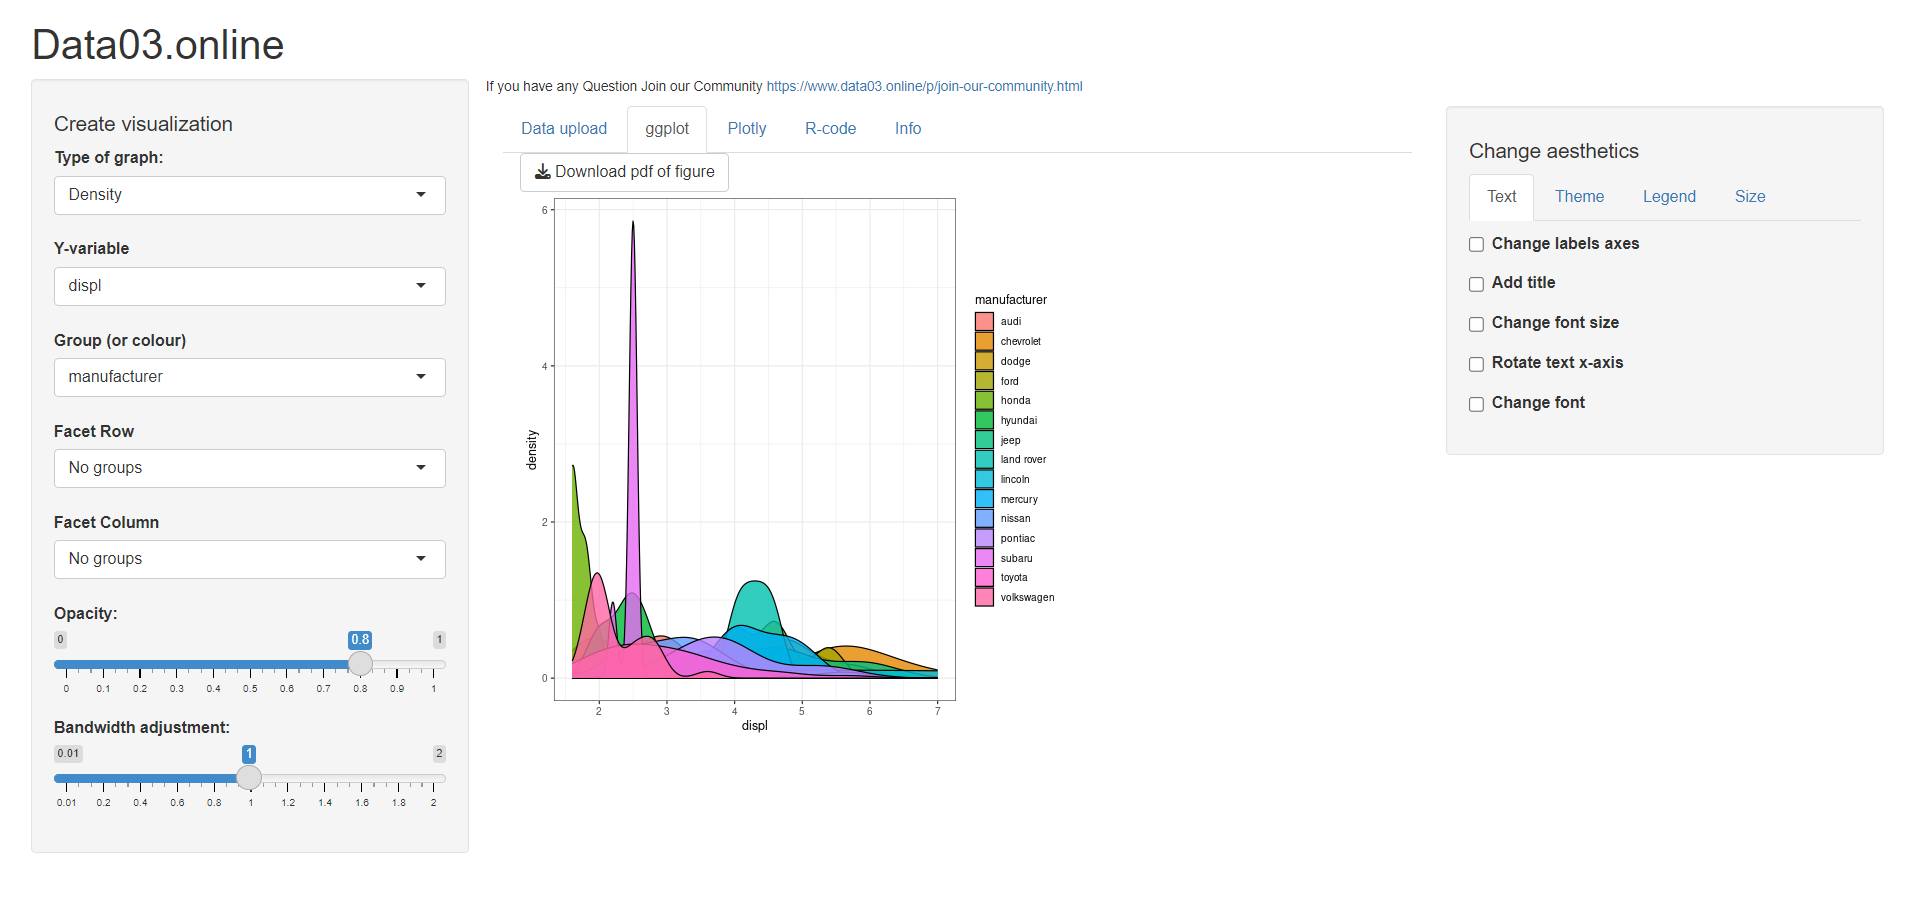This screenshot has width=1917, height=916.
Task: Click the density plot image
Action: tap(790, 465)
